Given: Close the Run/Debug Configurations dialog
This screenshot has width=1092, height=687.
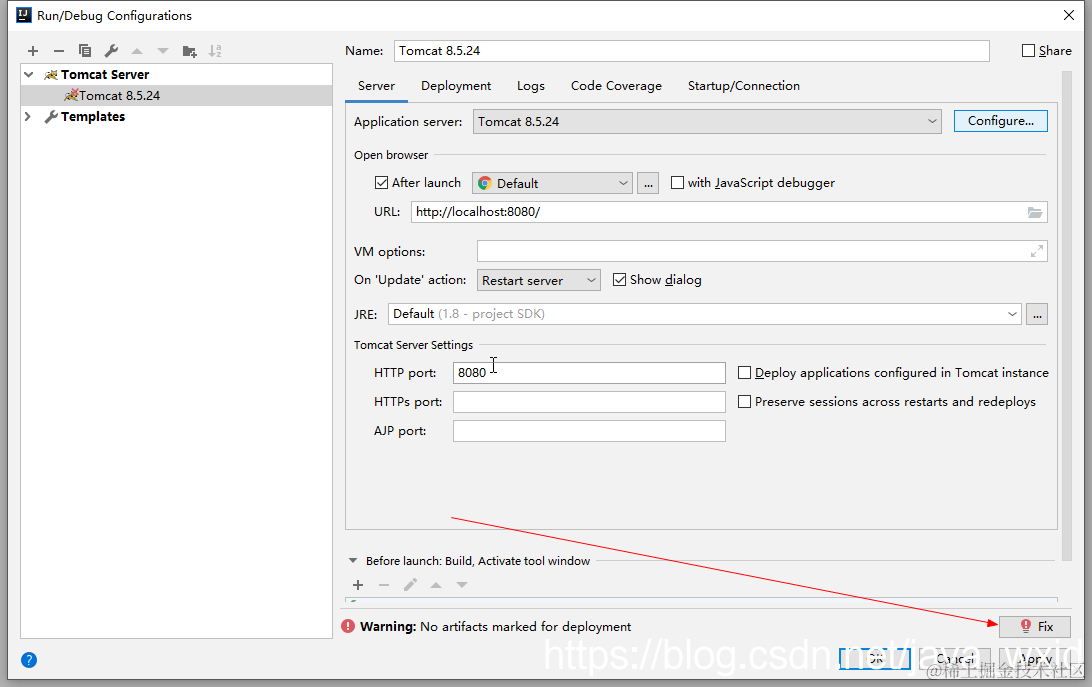Looking at the screenshot, I should pyautogui.click(x=1069, y=15).
